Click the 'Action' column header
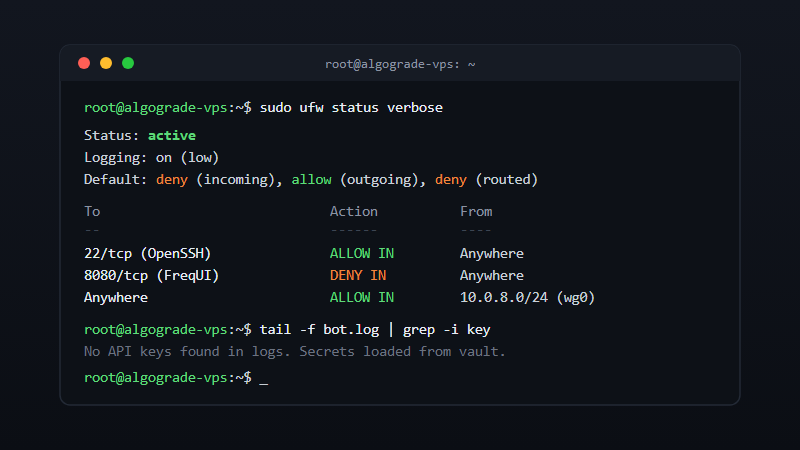 (354, 211)
